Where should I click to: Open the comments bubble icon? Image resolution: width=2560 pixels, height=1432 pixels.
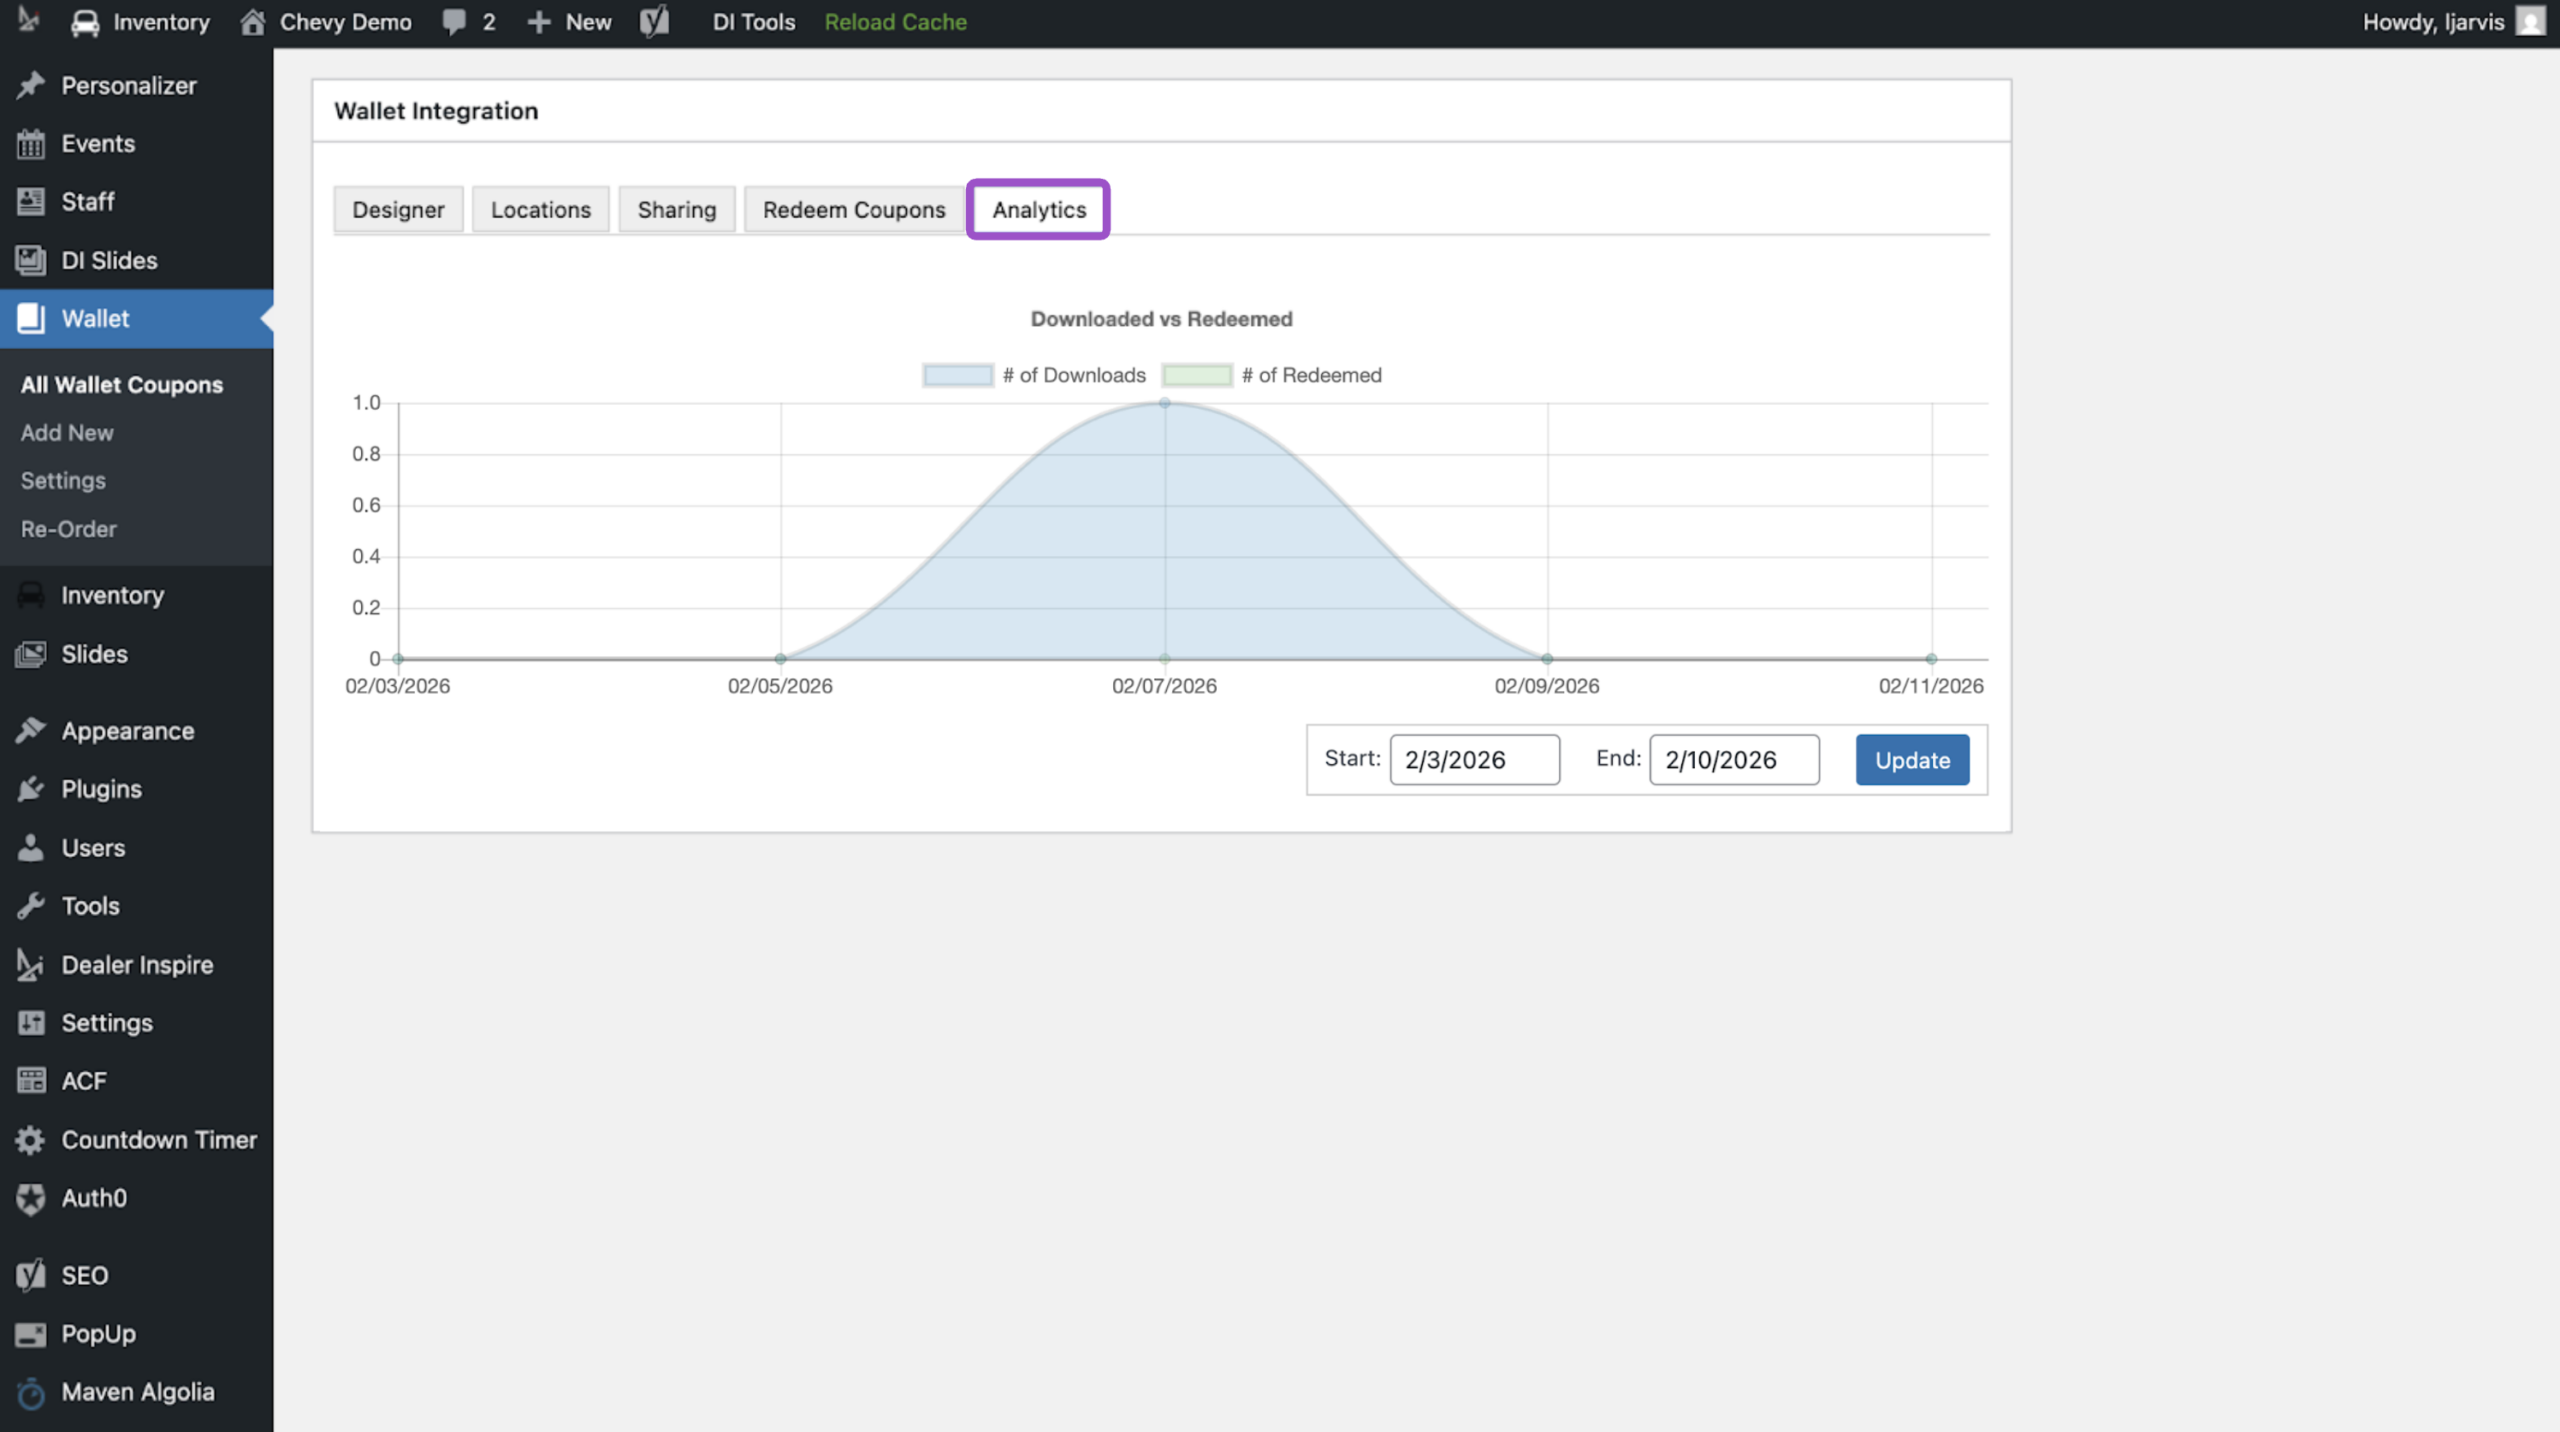(454, 23)
